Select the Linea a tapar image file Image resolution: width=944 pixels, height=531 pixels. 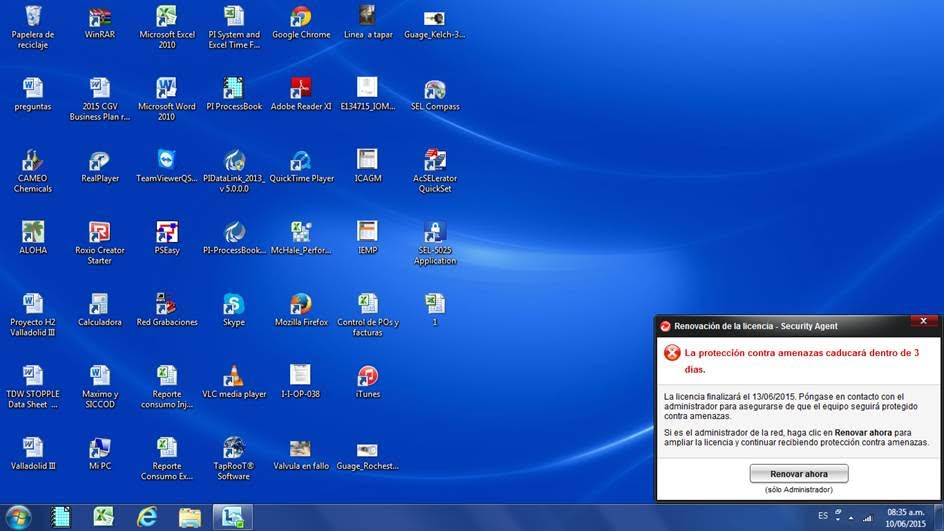coord(368,23)
